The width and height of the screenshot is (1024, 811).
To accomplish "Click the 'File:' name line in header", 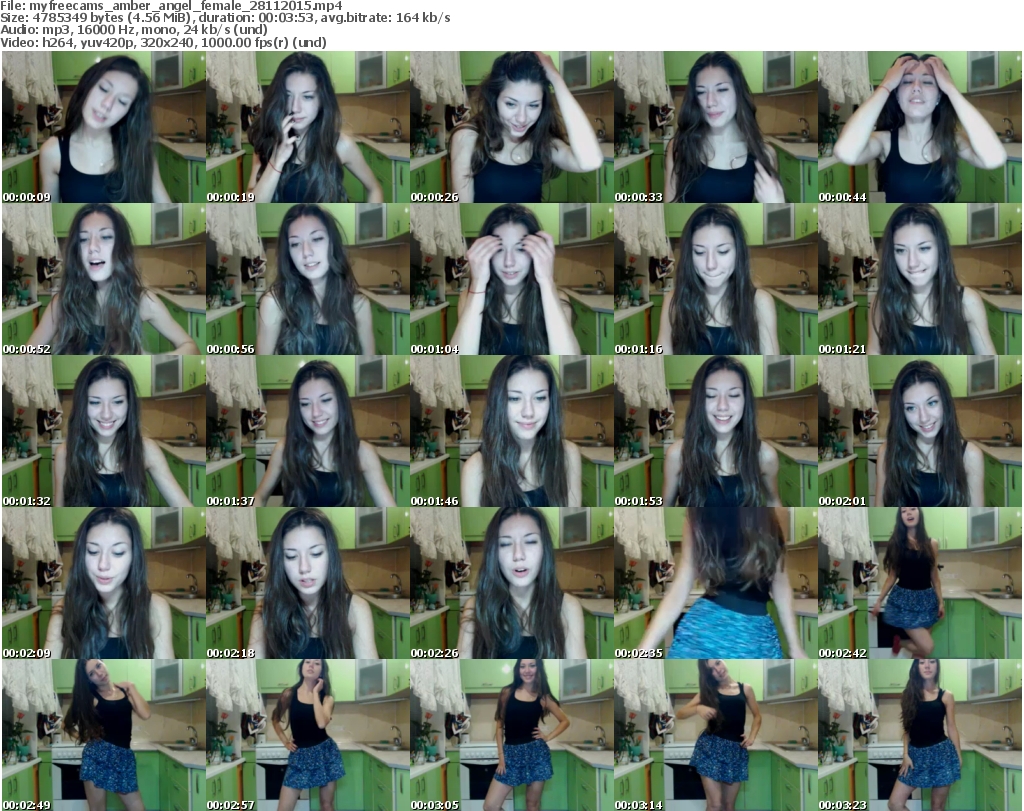I will click(171, 6).
